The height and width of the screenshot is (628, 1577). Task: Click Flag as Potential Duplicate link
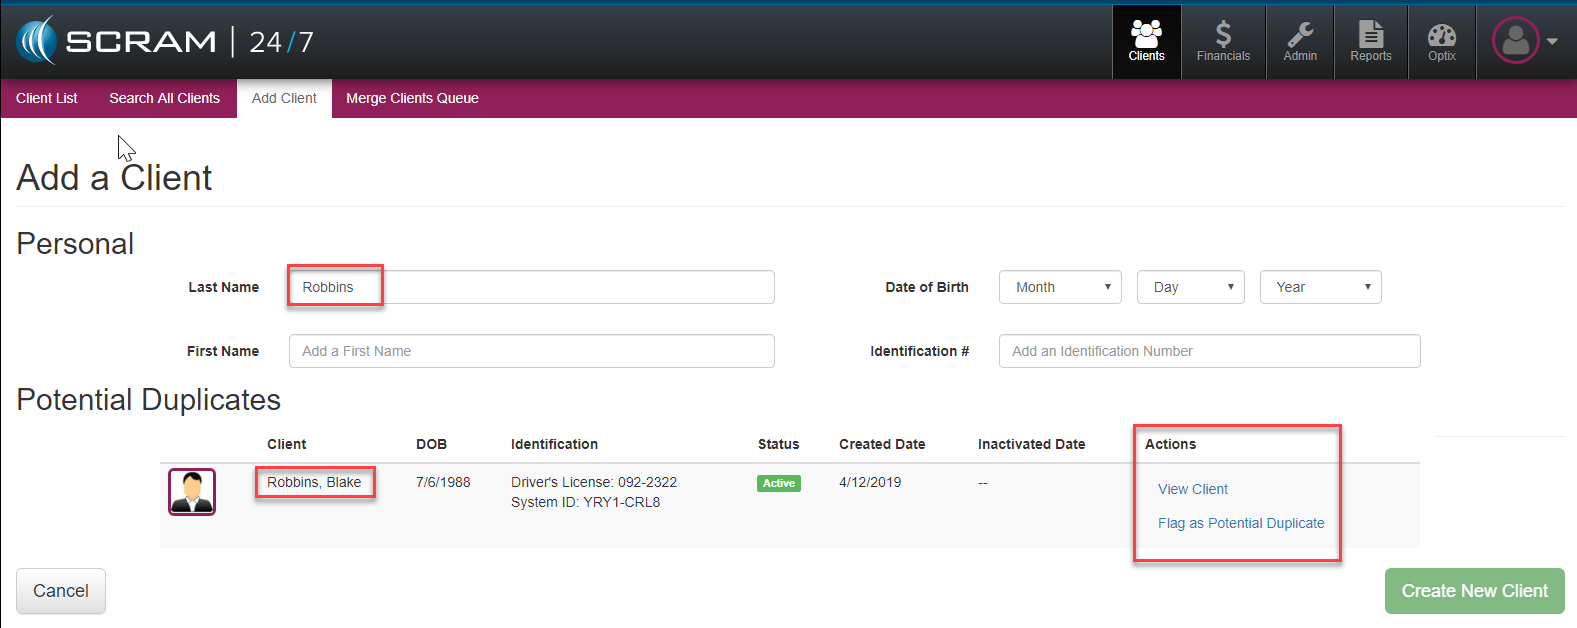coord(1241,523)
